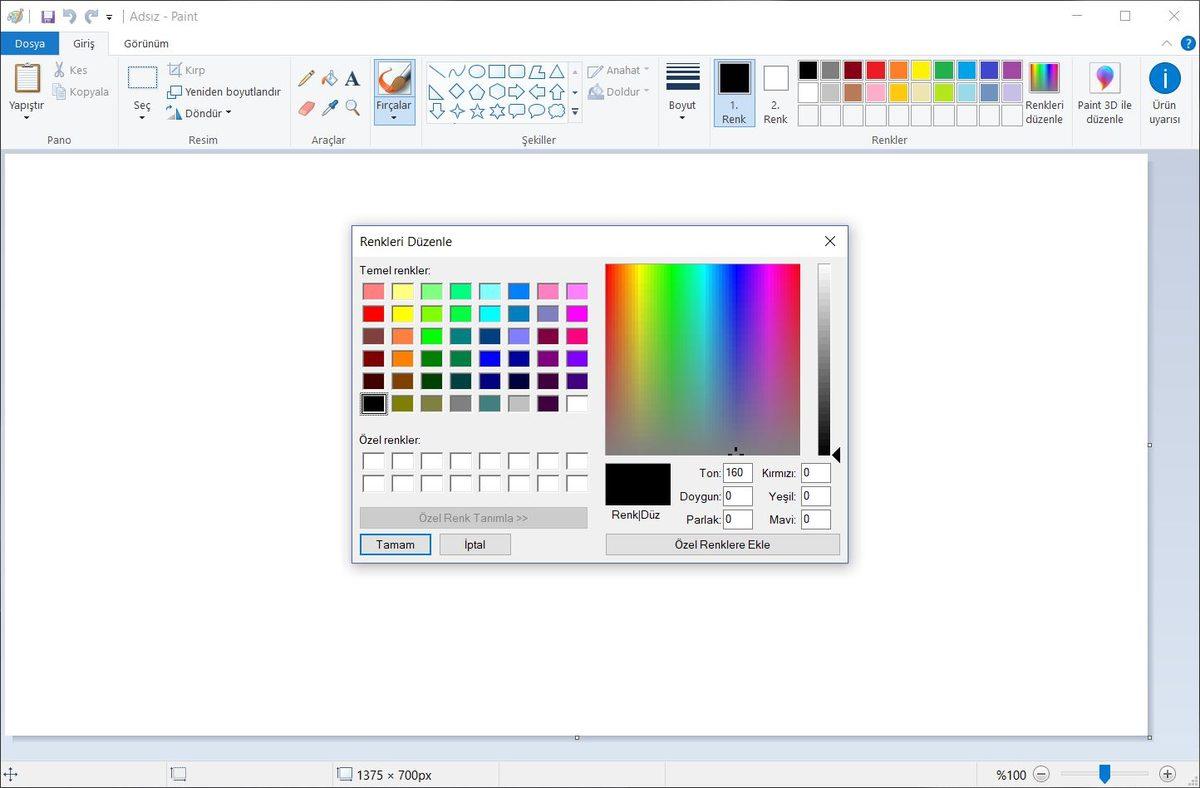
Task: Switch to the Görünüm ribbon tab
Action: pos(146,43)
